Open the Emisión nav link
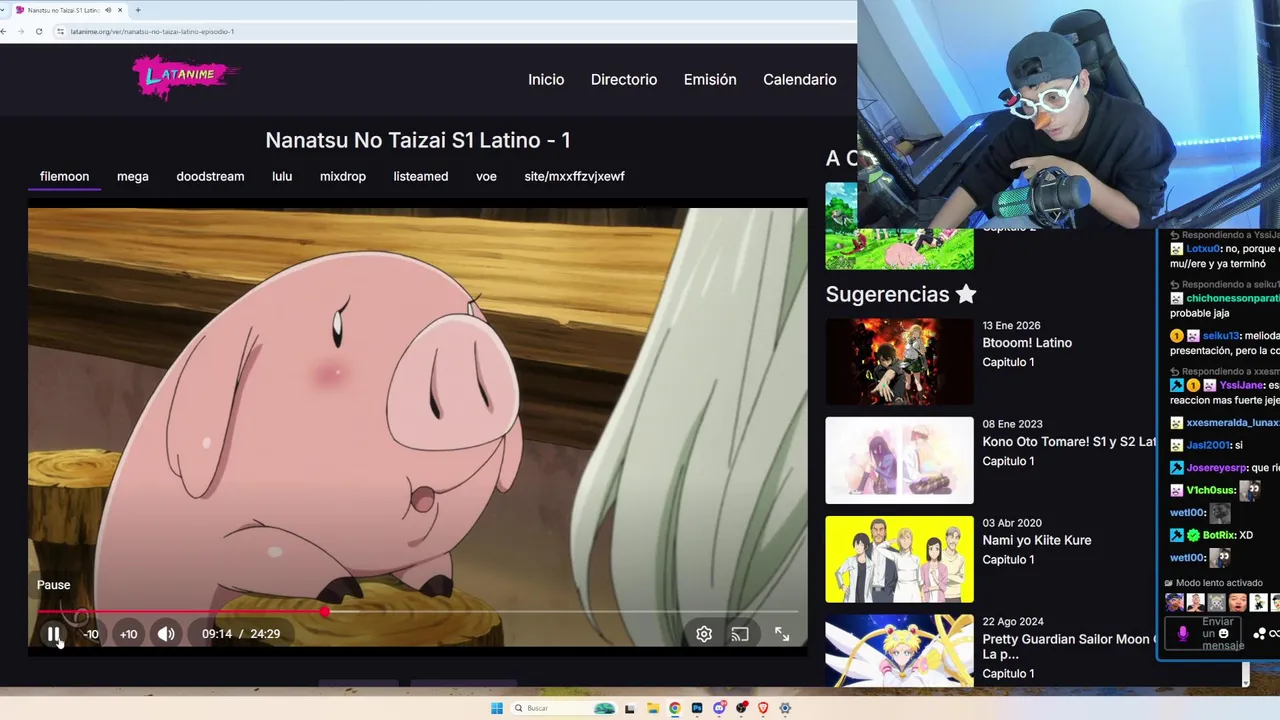Viewport: 1280px width, 720px height. [710, 80]
